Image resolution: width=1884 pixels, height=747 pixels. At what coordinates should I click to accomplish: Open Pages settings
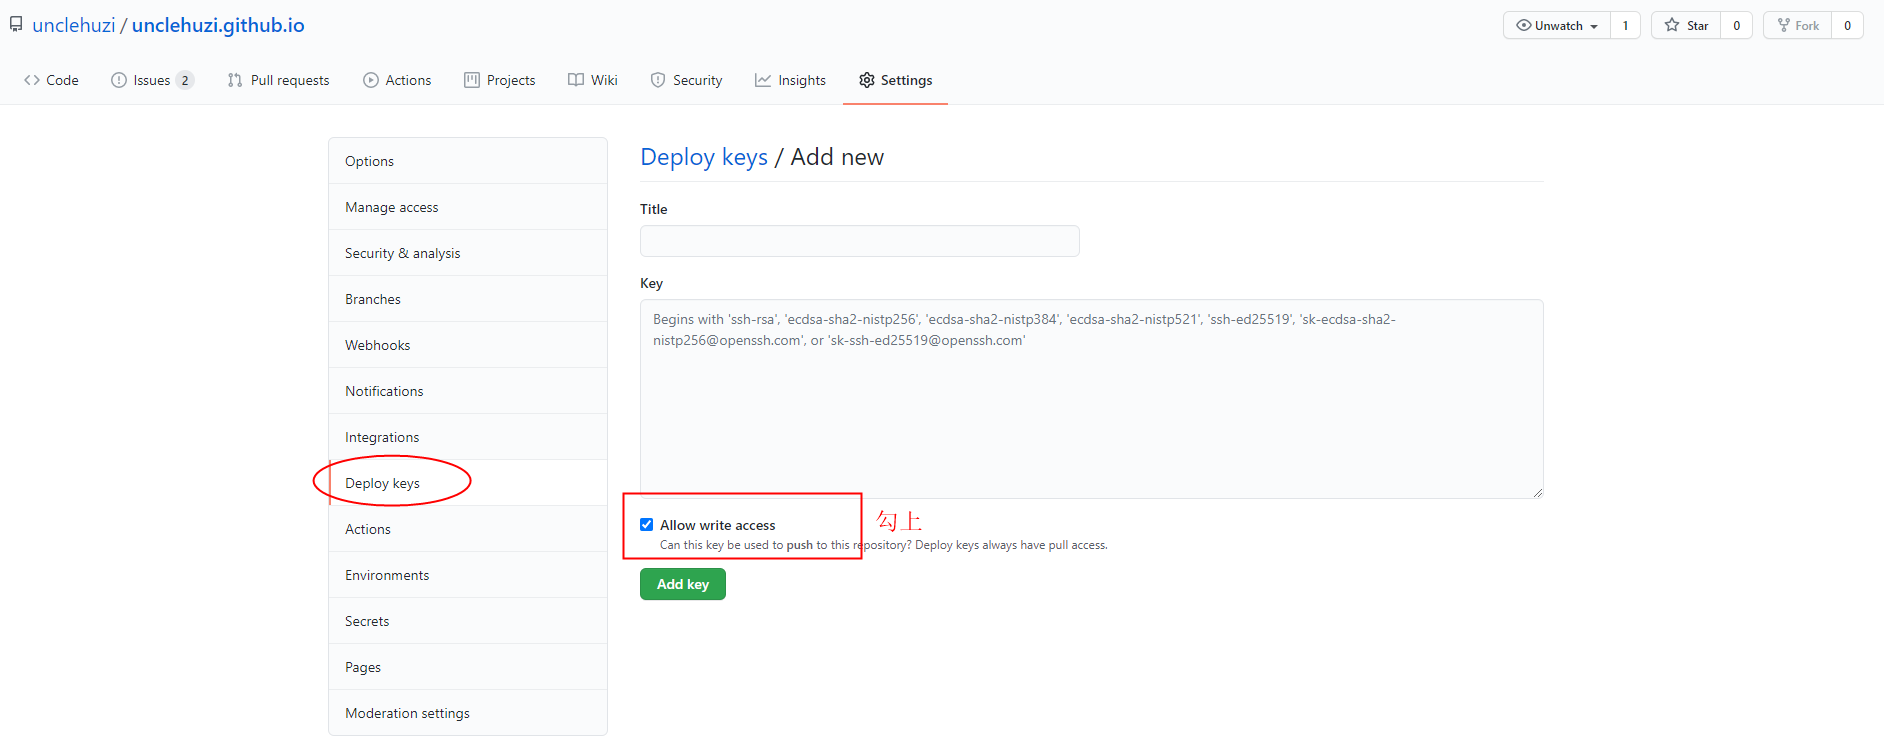[x=468, y=667]
